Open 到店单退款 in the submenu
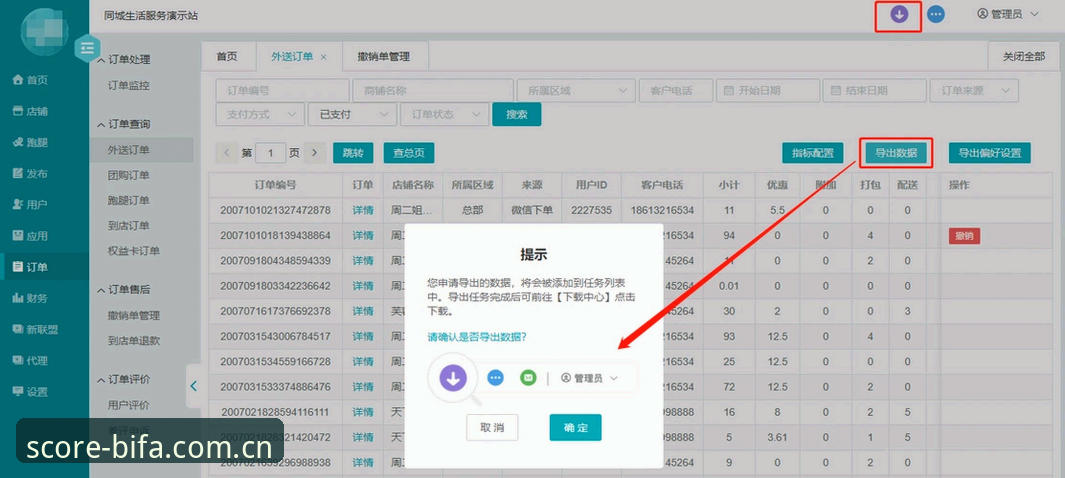Image resolution: width=1065 pixels, height=478 pixels. coord(134,340)
